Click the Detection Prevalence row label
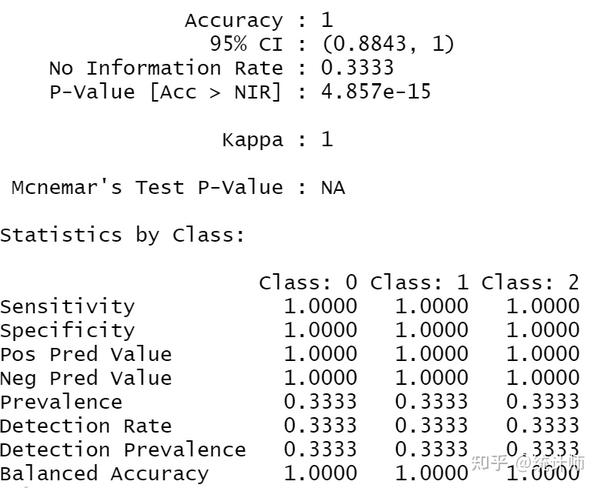600x488 pixels. 123,450
